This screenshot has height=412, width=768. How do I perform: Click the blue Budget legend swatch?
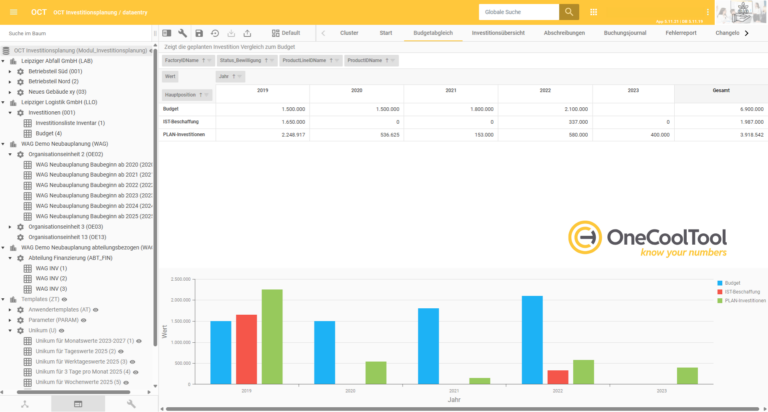pos(721,283)
